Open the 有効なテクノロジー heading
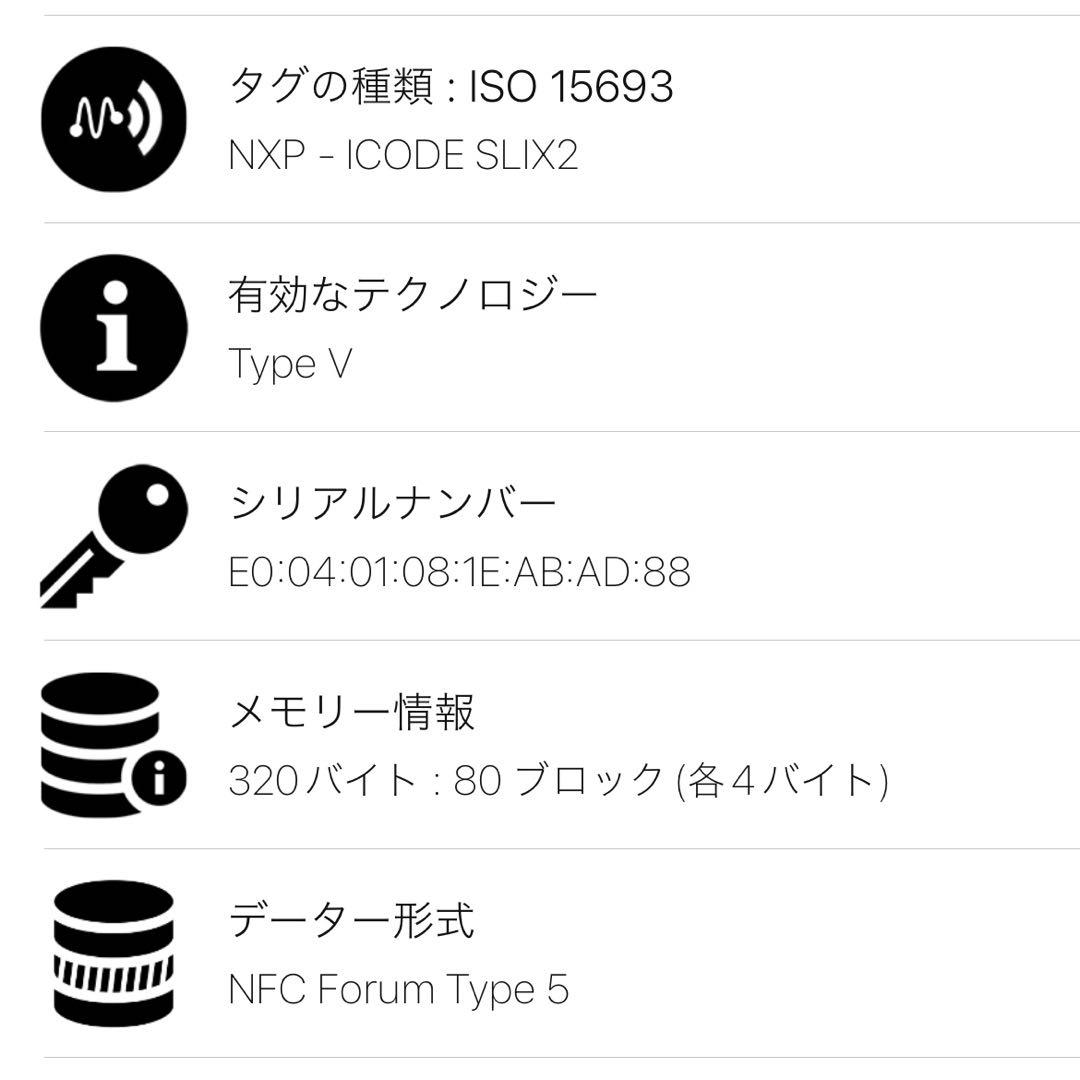This screenshot has width=1080, height=1080. 413,295
